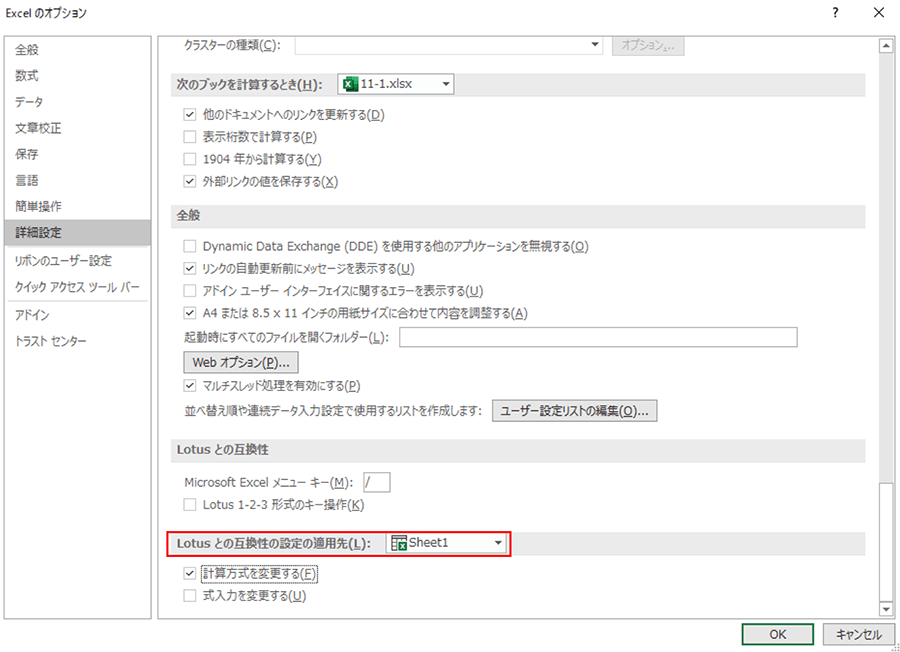Click the disabled オプション button
The height and width of the screenshot is (652, 900).
[x=648, y=45]
